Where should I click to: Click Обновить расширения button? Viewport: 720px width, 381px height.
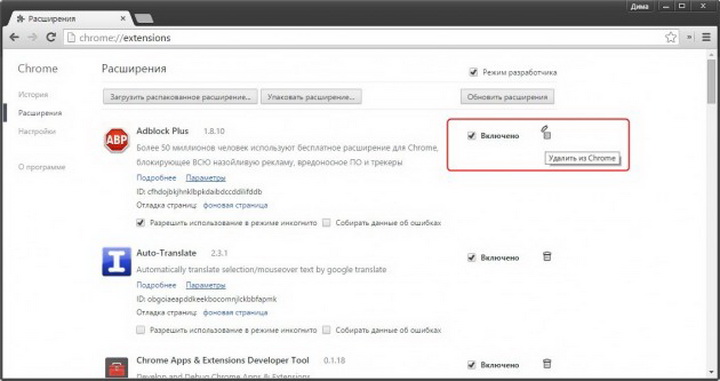click(x=507, y=97)
